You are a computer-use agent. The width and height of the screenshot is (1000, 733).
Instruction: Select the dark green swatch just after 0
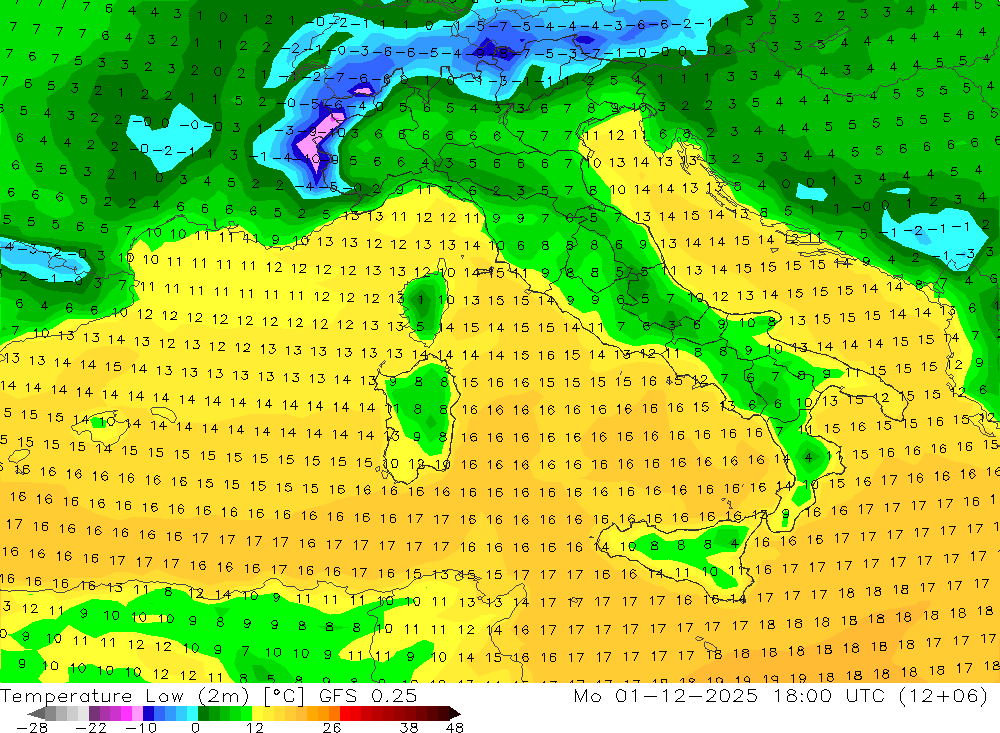[203, 713]
